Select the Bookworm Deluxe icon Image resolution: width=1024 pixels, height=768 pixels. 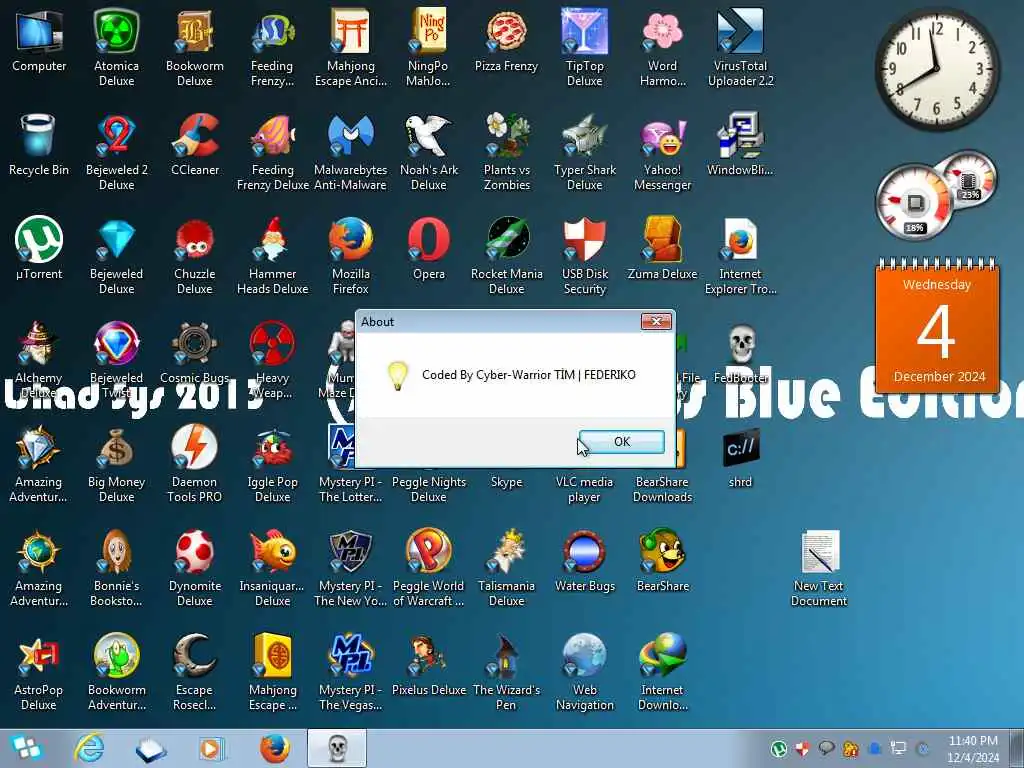[x=195, y=47]
